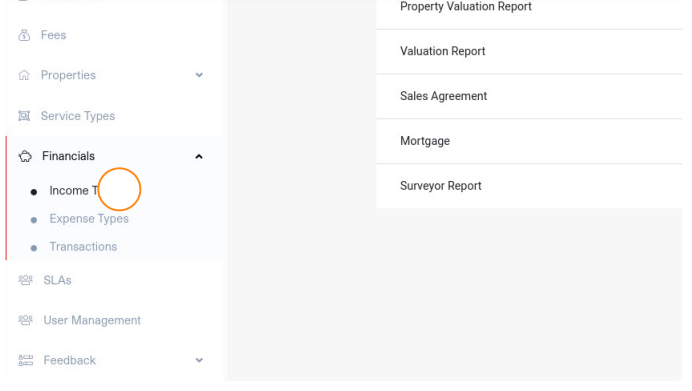This screenshot has height=391, width=692.
Task: Choose the Mortgage list item
Action: click(529, 141)
